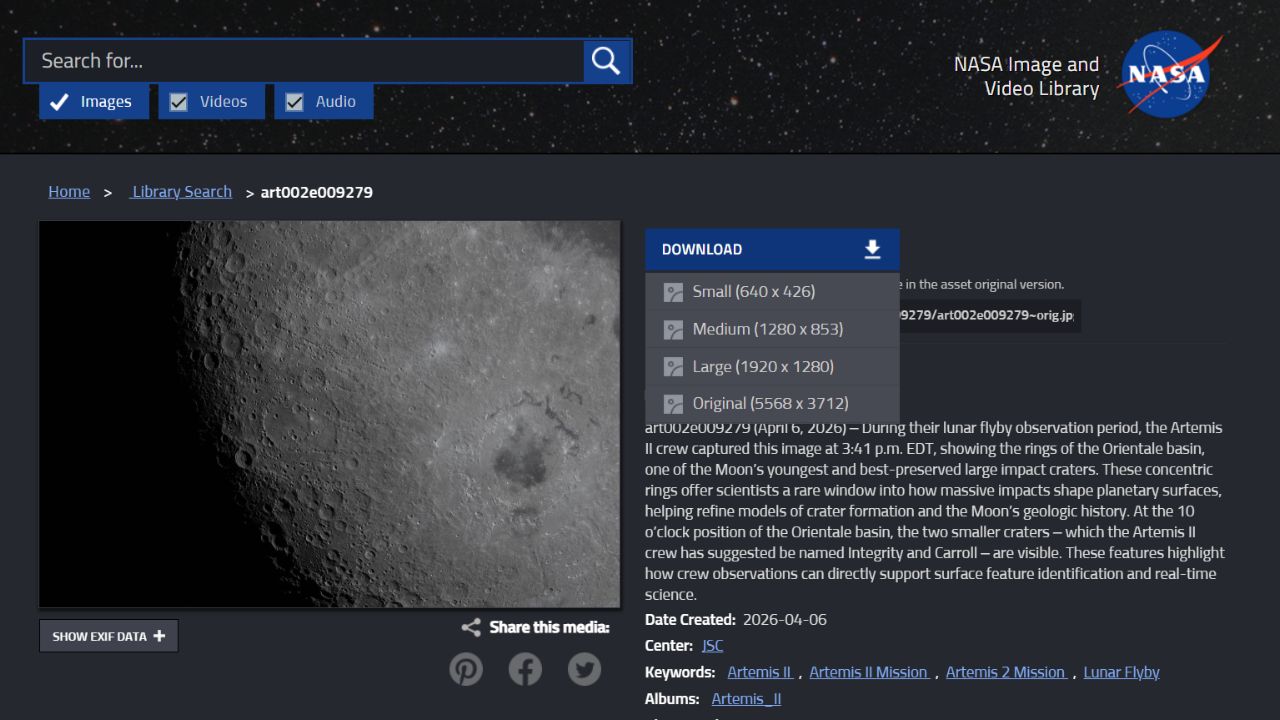Click the Lunar Flyby keyword link
Image resolution: width=1280 pixels, height=720 pixels.
[1121, 672]
